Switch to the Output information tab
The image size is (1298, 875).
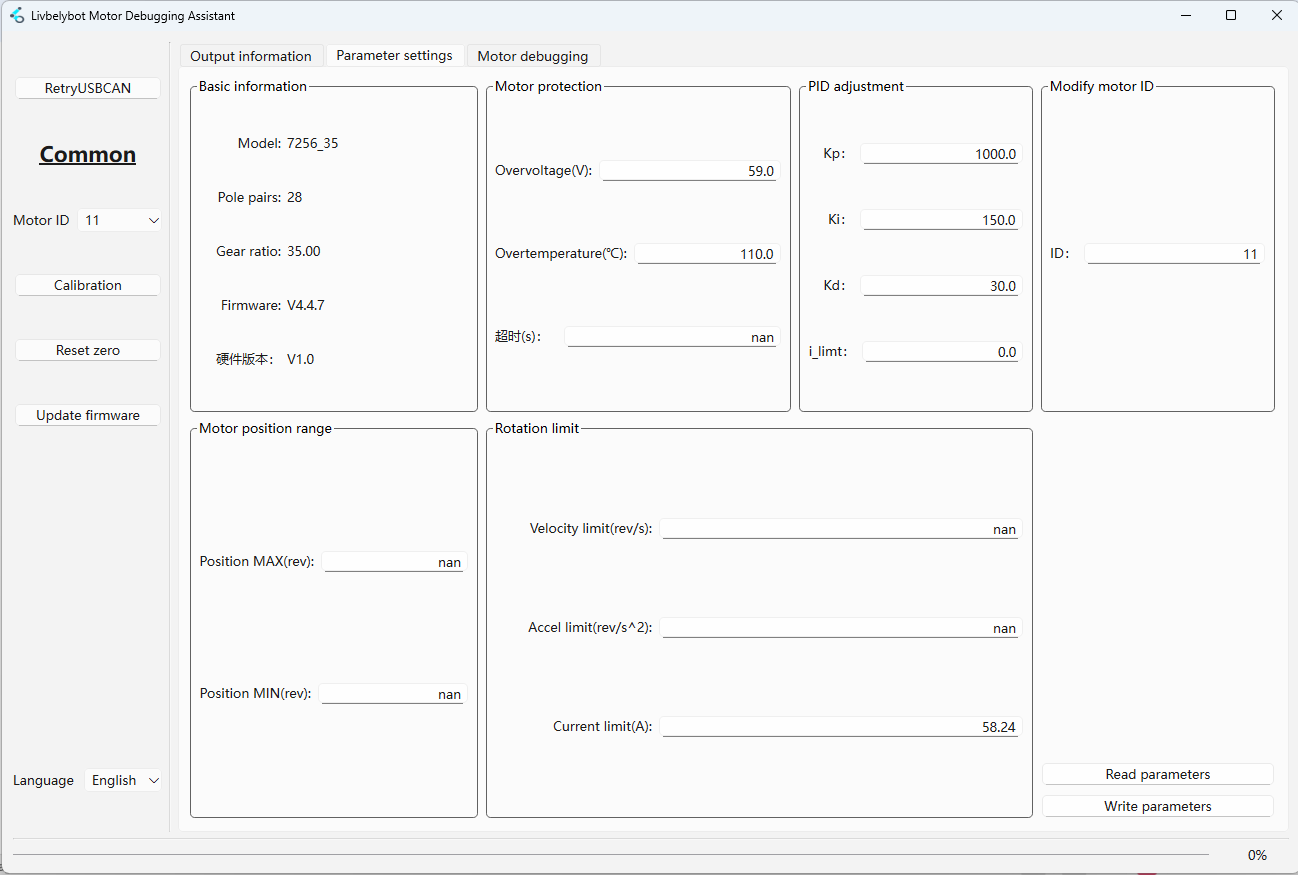(251, 56)
